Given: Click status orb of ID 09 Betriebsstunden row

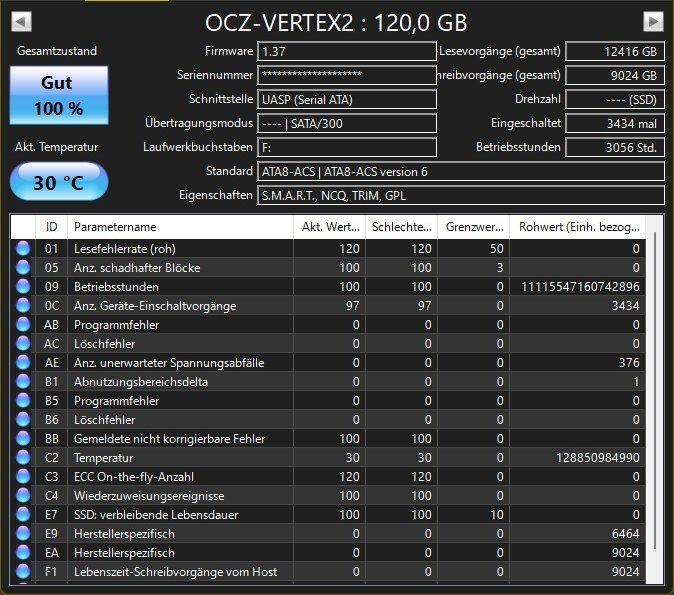Looking at the screenshot, I should coord(23,286).
